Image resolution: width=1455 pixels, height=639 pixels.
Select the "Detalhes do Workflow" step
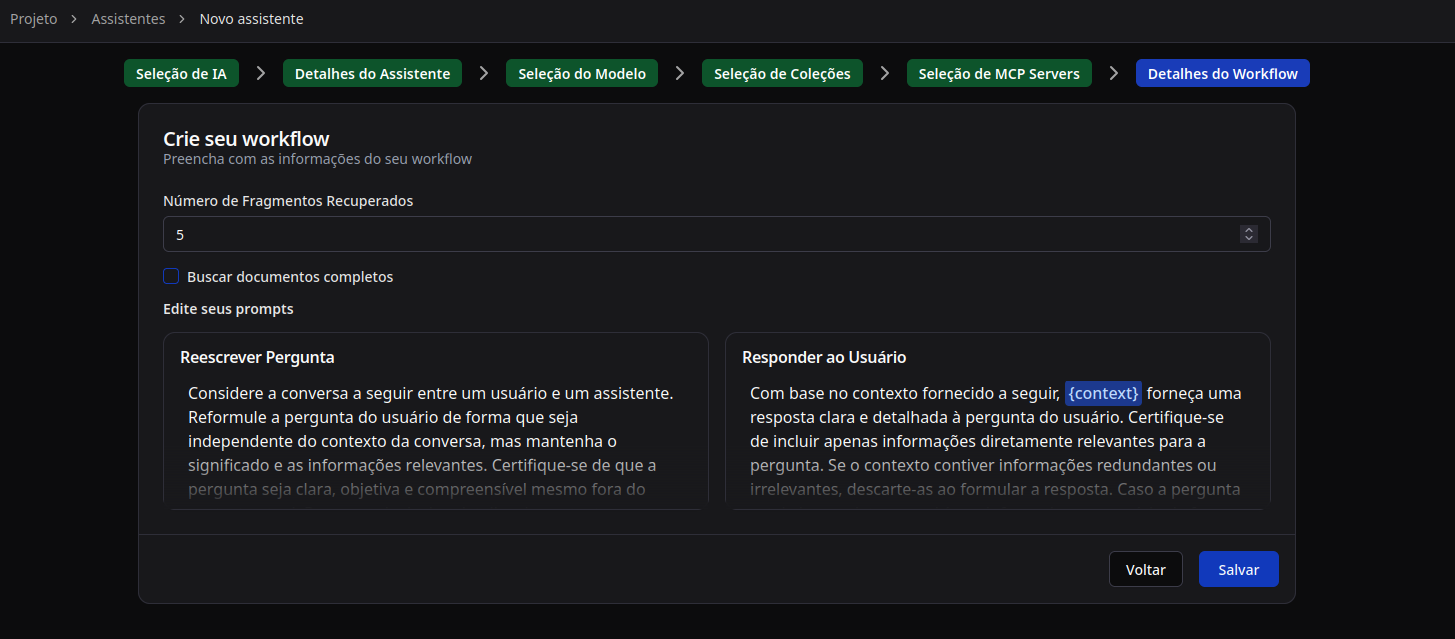pos(1222,72)
